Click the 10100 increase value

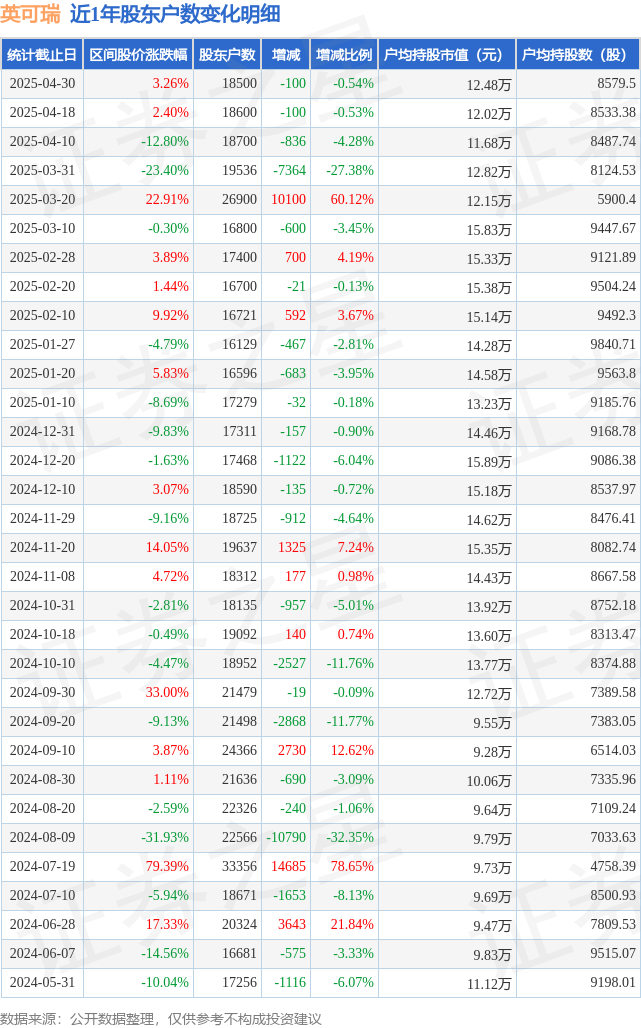tap(288, 199)
